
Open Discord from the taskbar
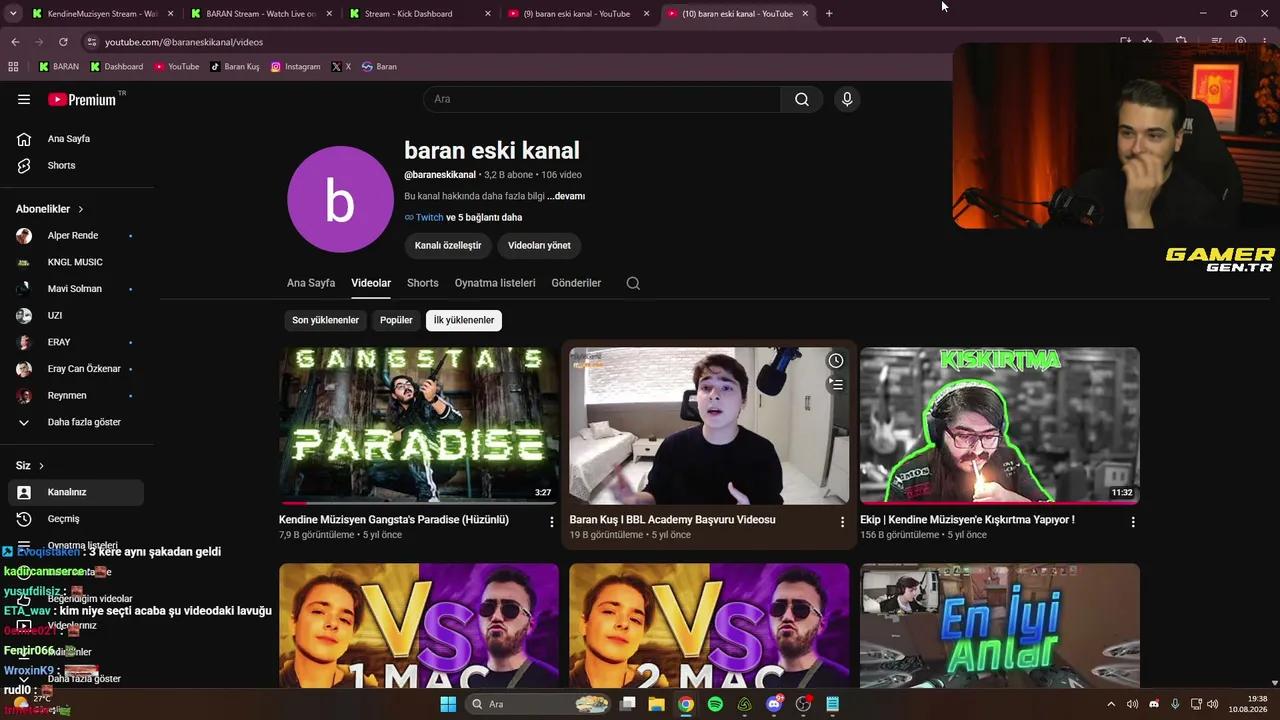(x=774, y=704)
